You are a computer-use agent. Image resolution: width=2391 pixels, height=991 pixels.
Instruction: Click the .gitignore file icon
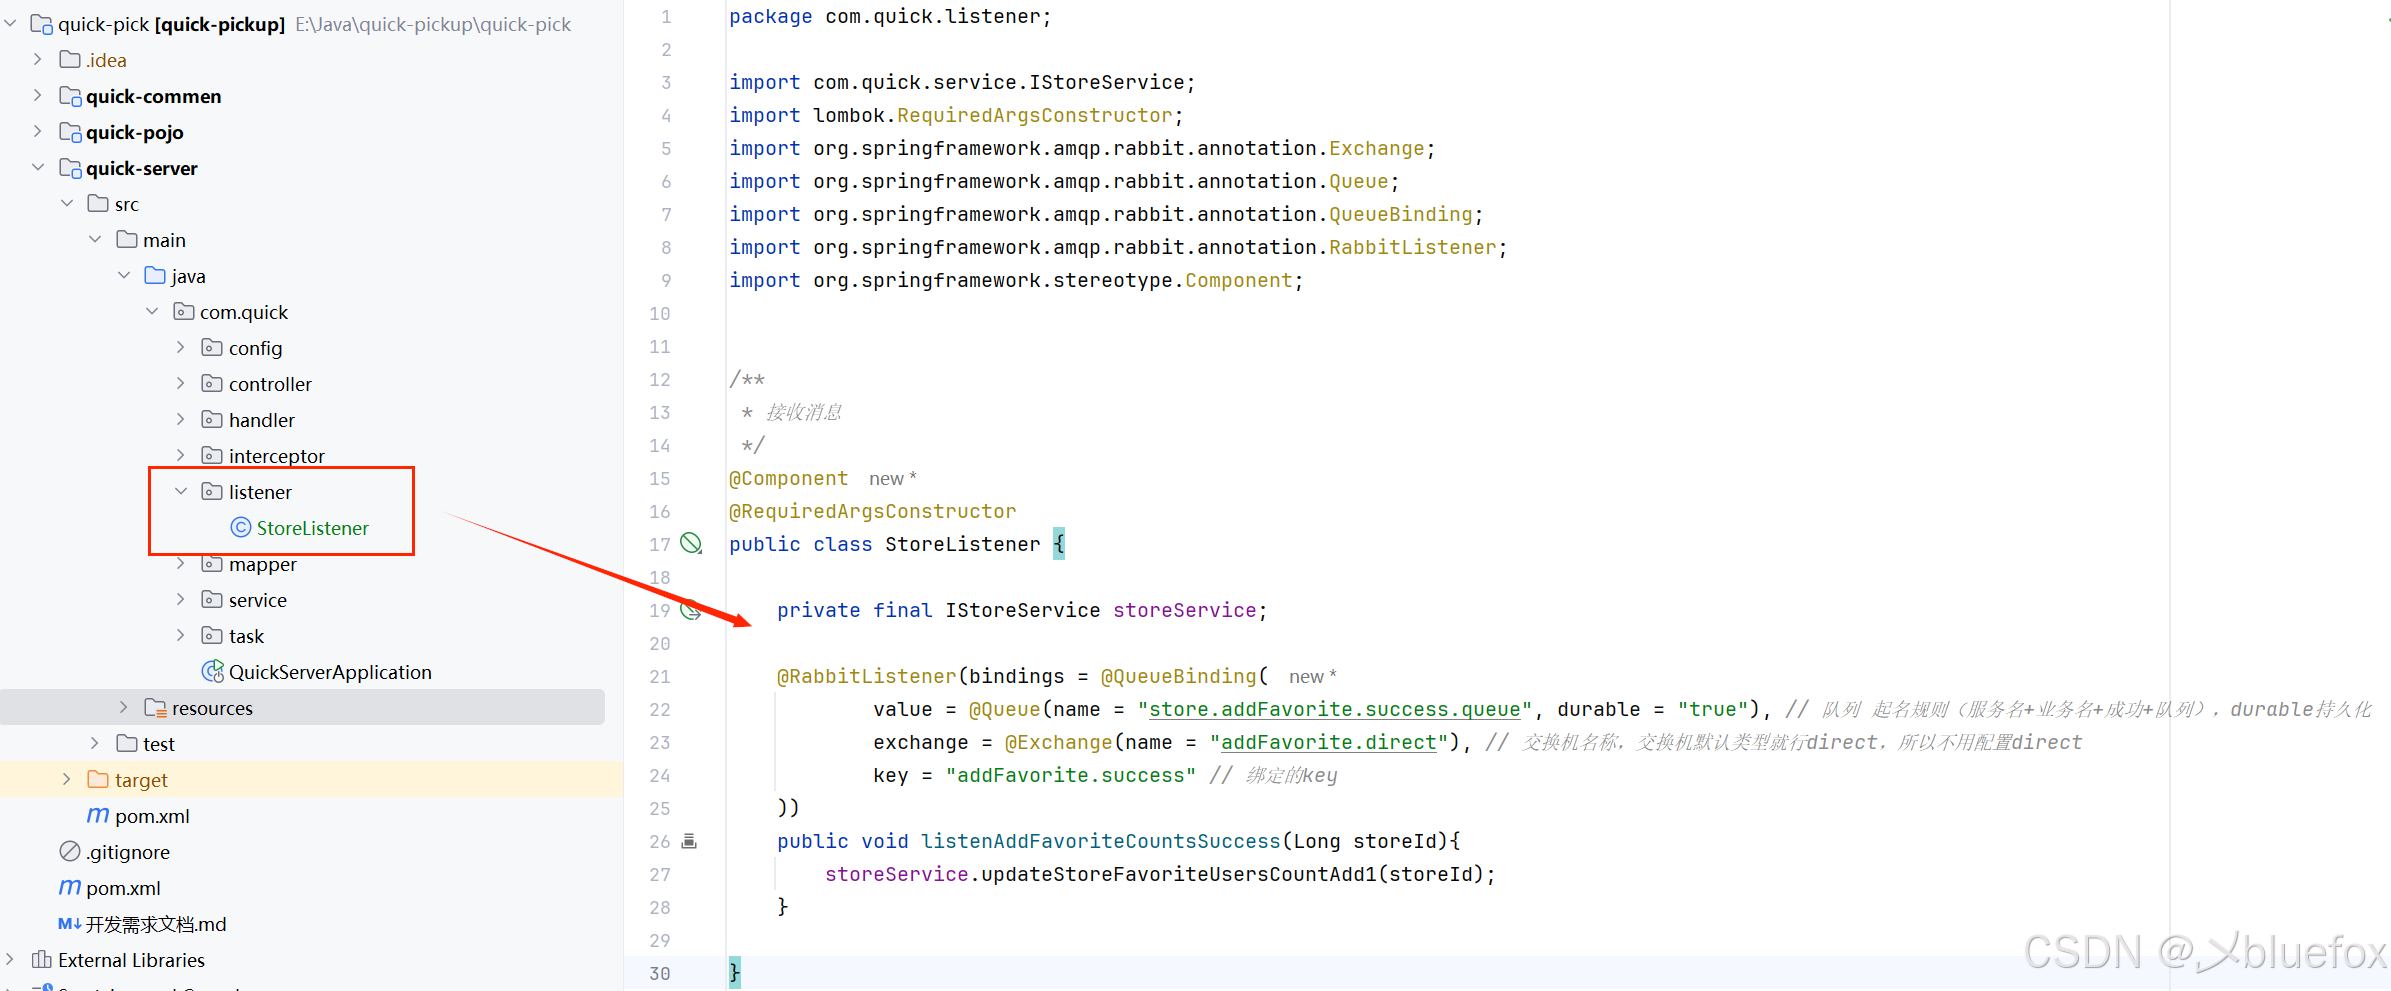pyautogui.click(x=70, y=851)
